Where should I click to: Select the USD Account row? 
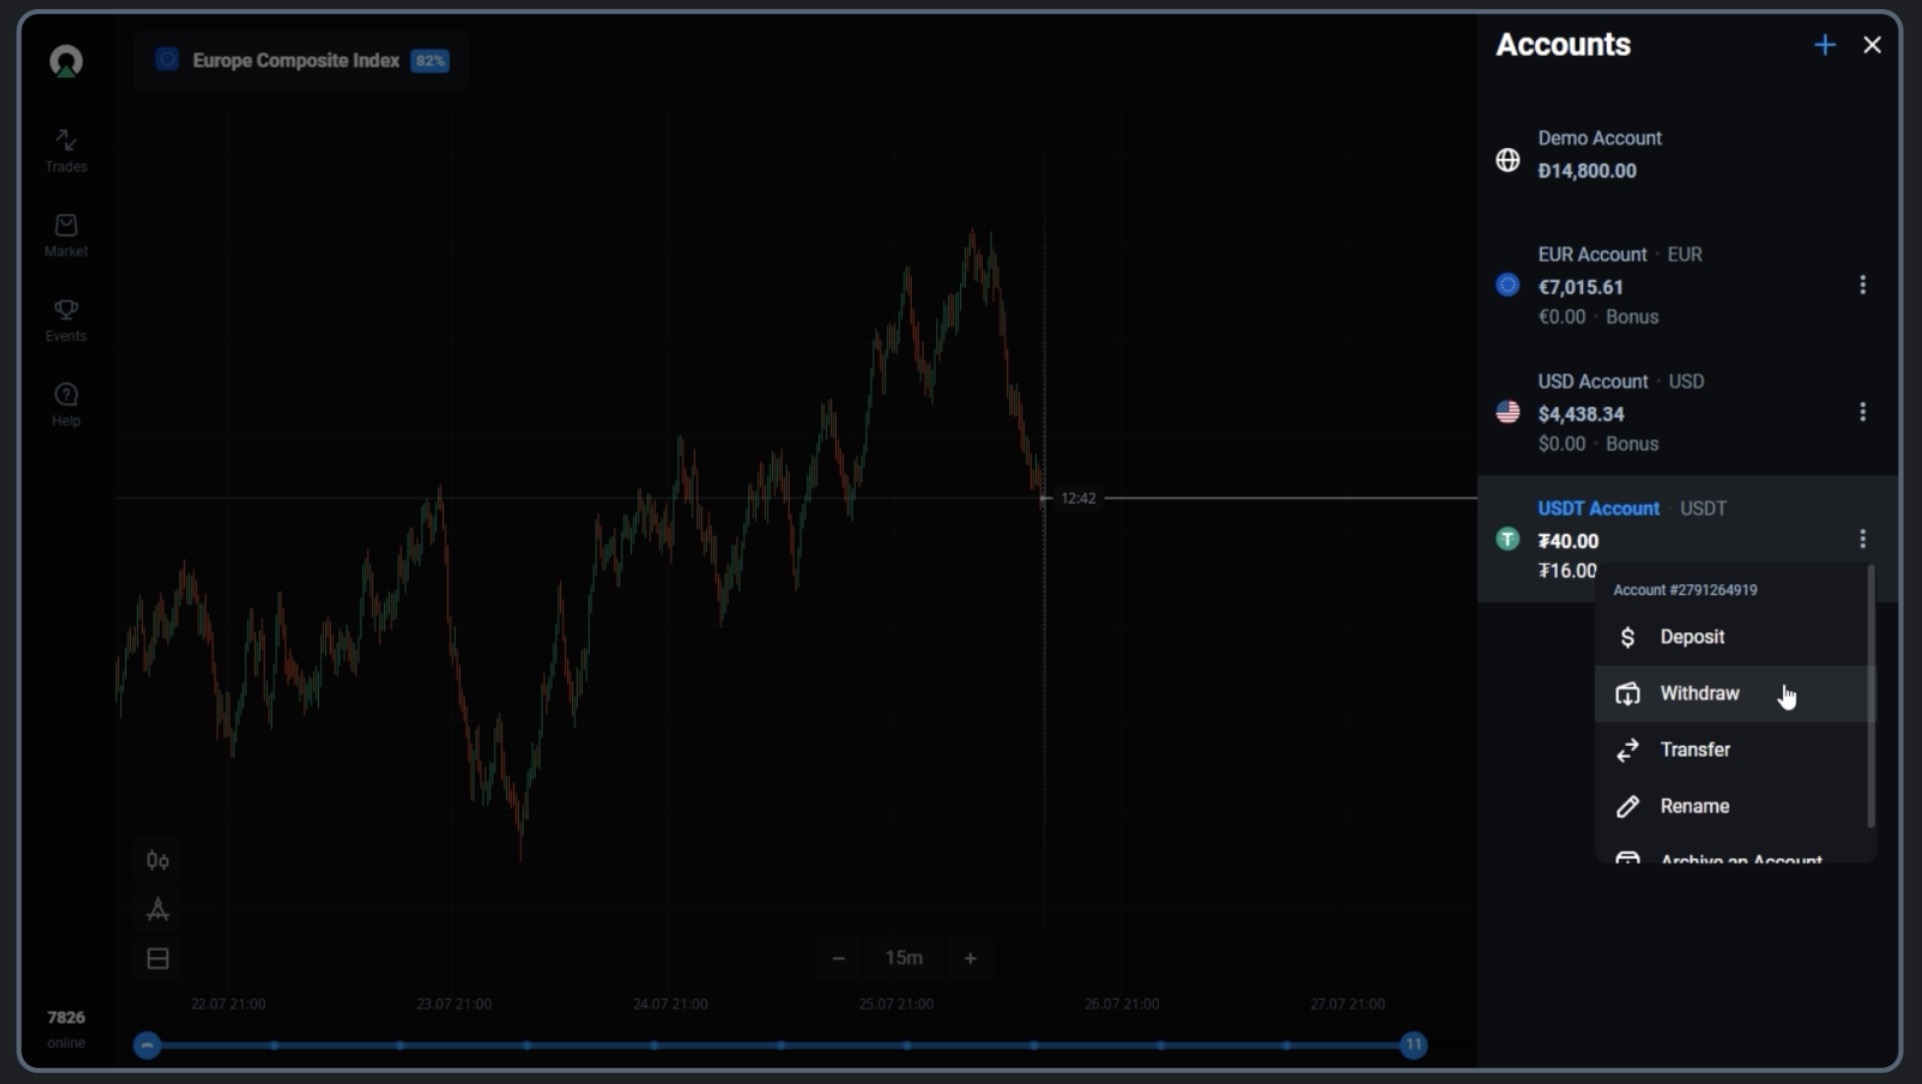click(x=1688, y=412)
